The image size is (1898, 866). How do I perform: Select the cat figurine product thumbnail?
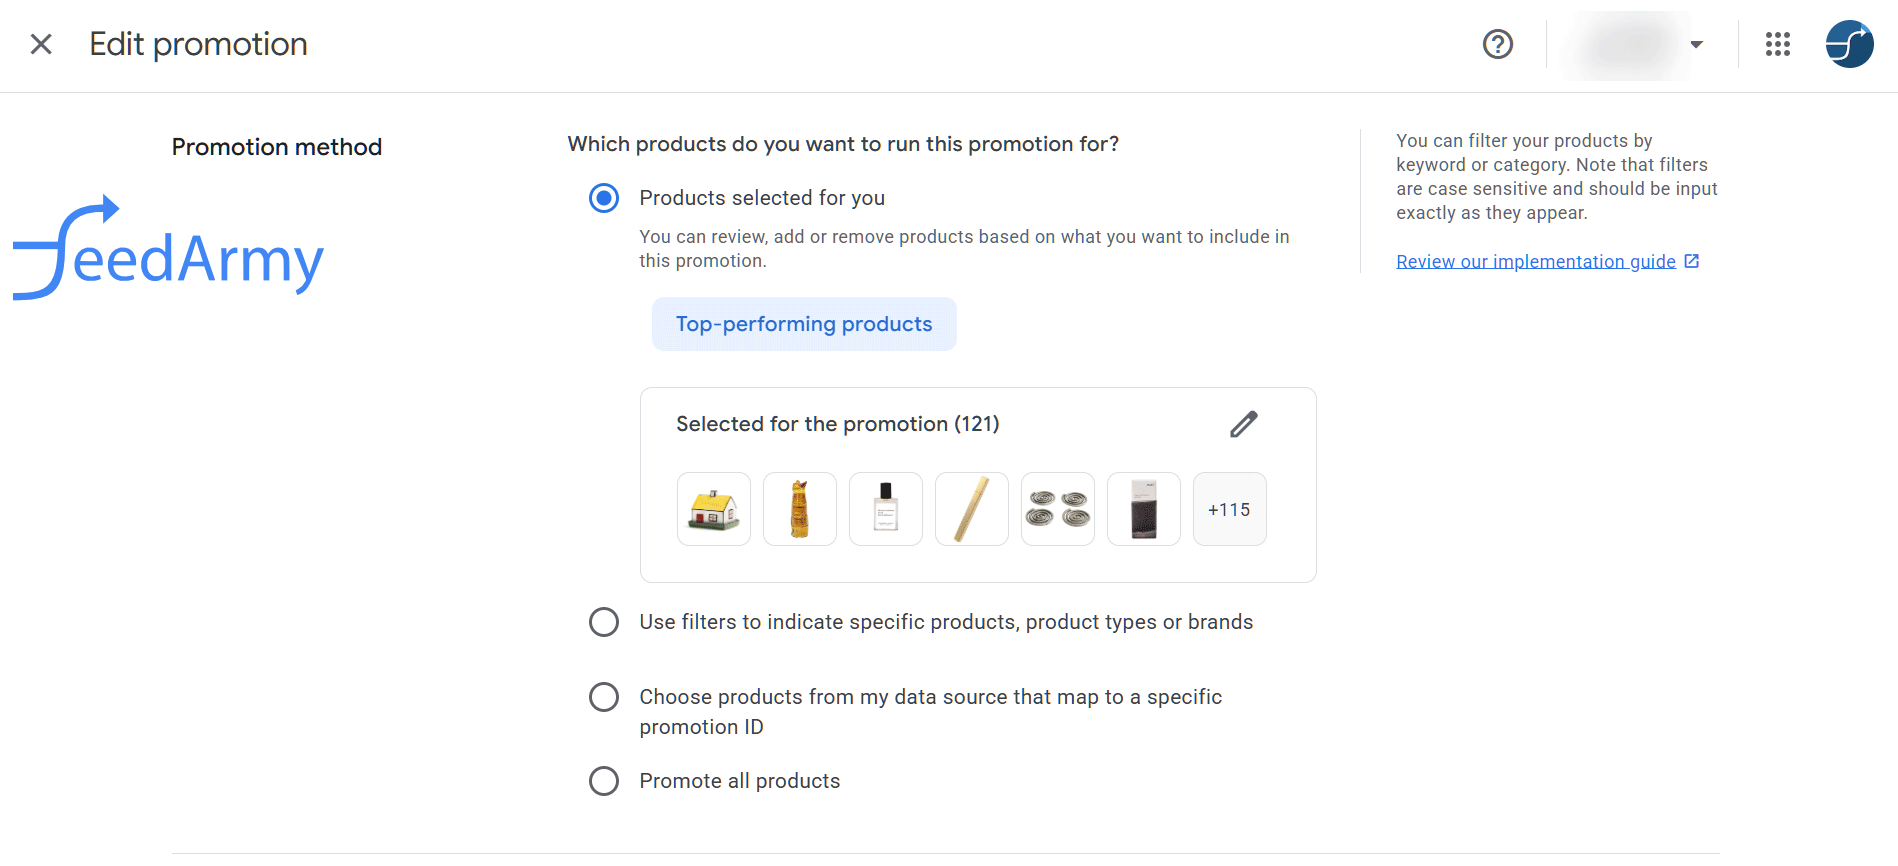(x=799, y=509)
